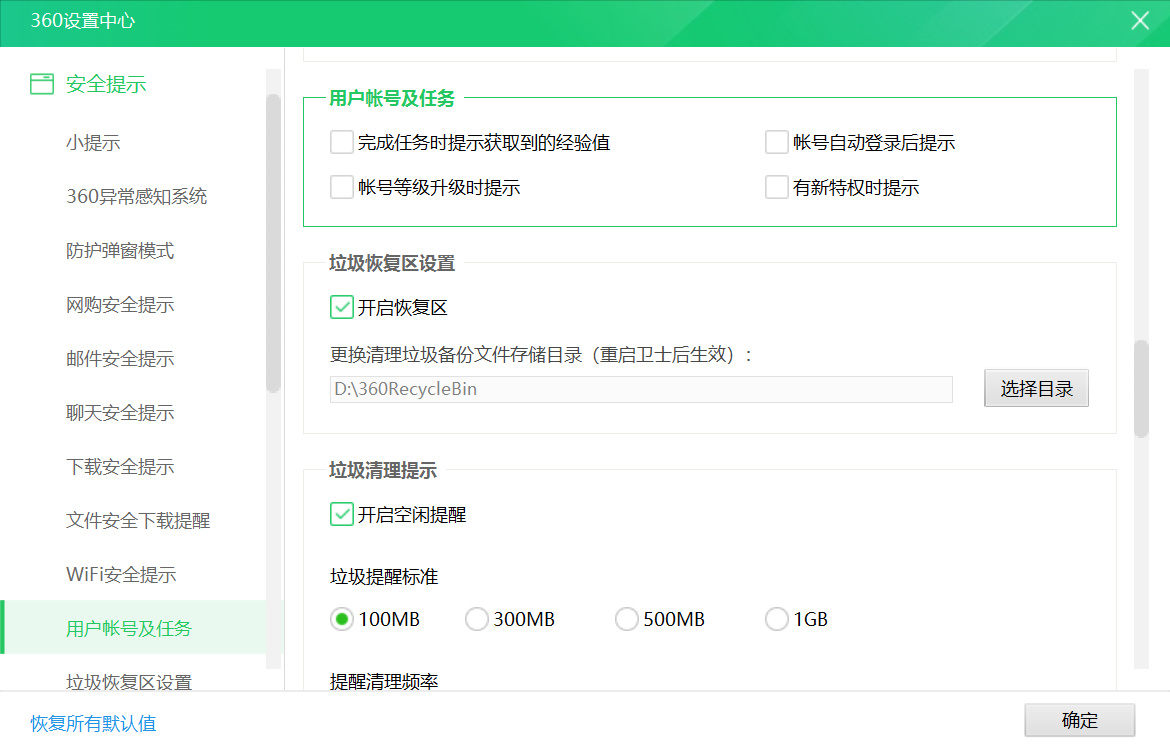Tick 帐号等级升级时提示 checkbox
Screen dimensions: 1170x750
point(342,187)
